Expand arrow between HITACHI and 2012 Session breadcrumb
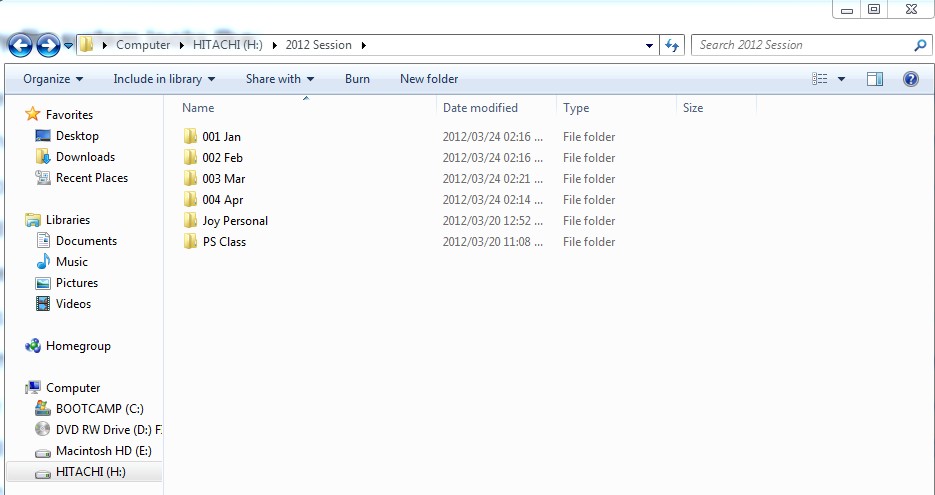 [274, 45]
